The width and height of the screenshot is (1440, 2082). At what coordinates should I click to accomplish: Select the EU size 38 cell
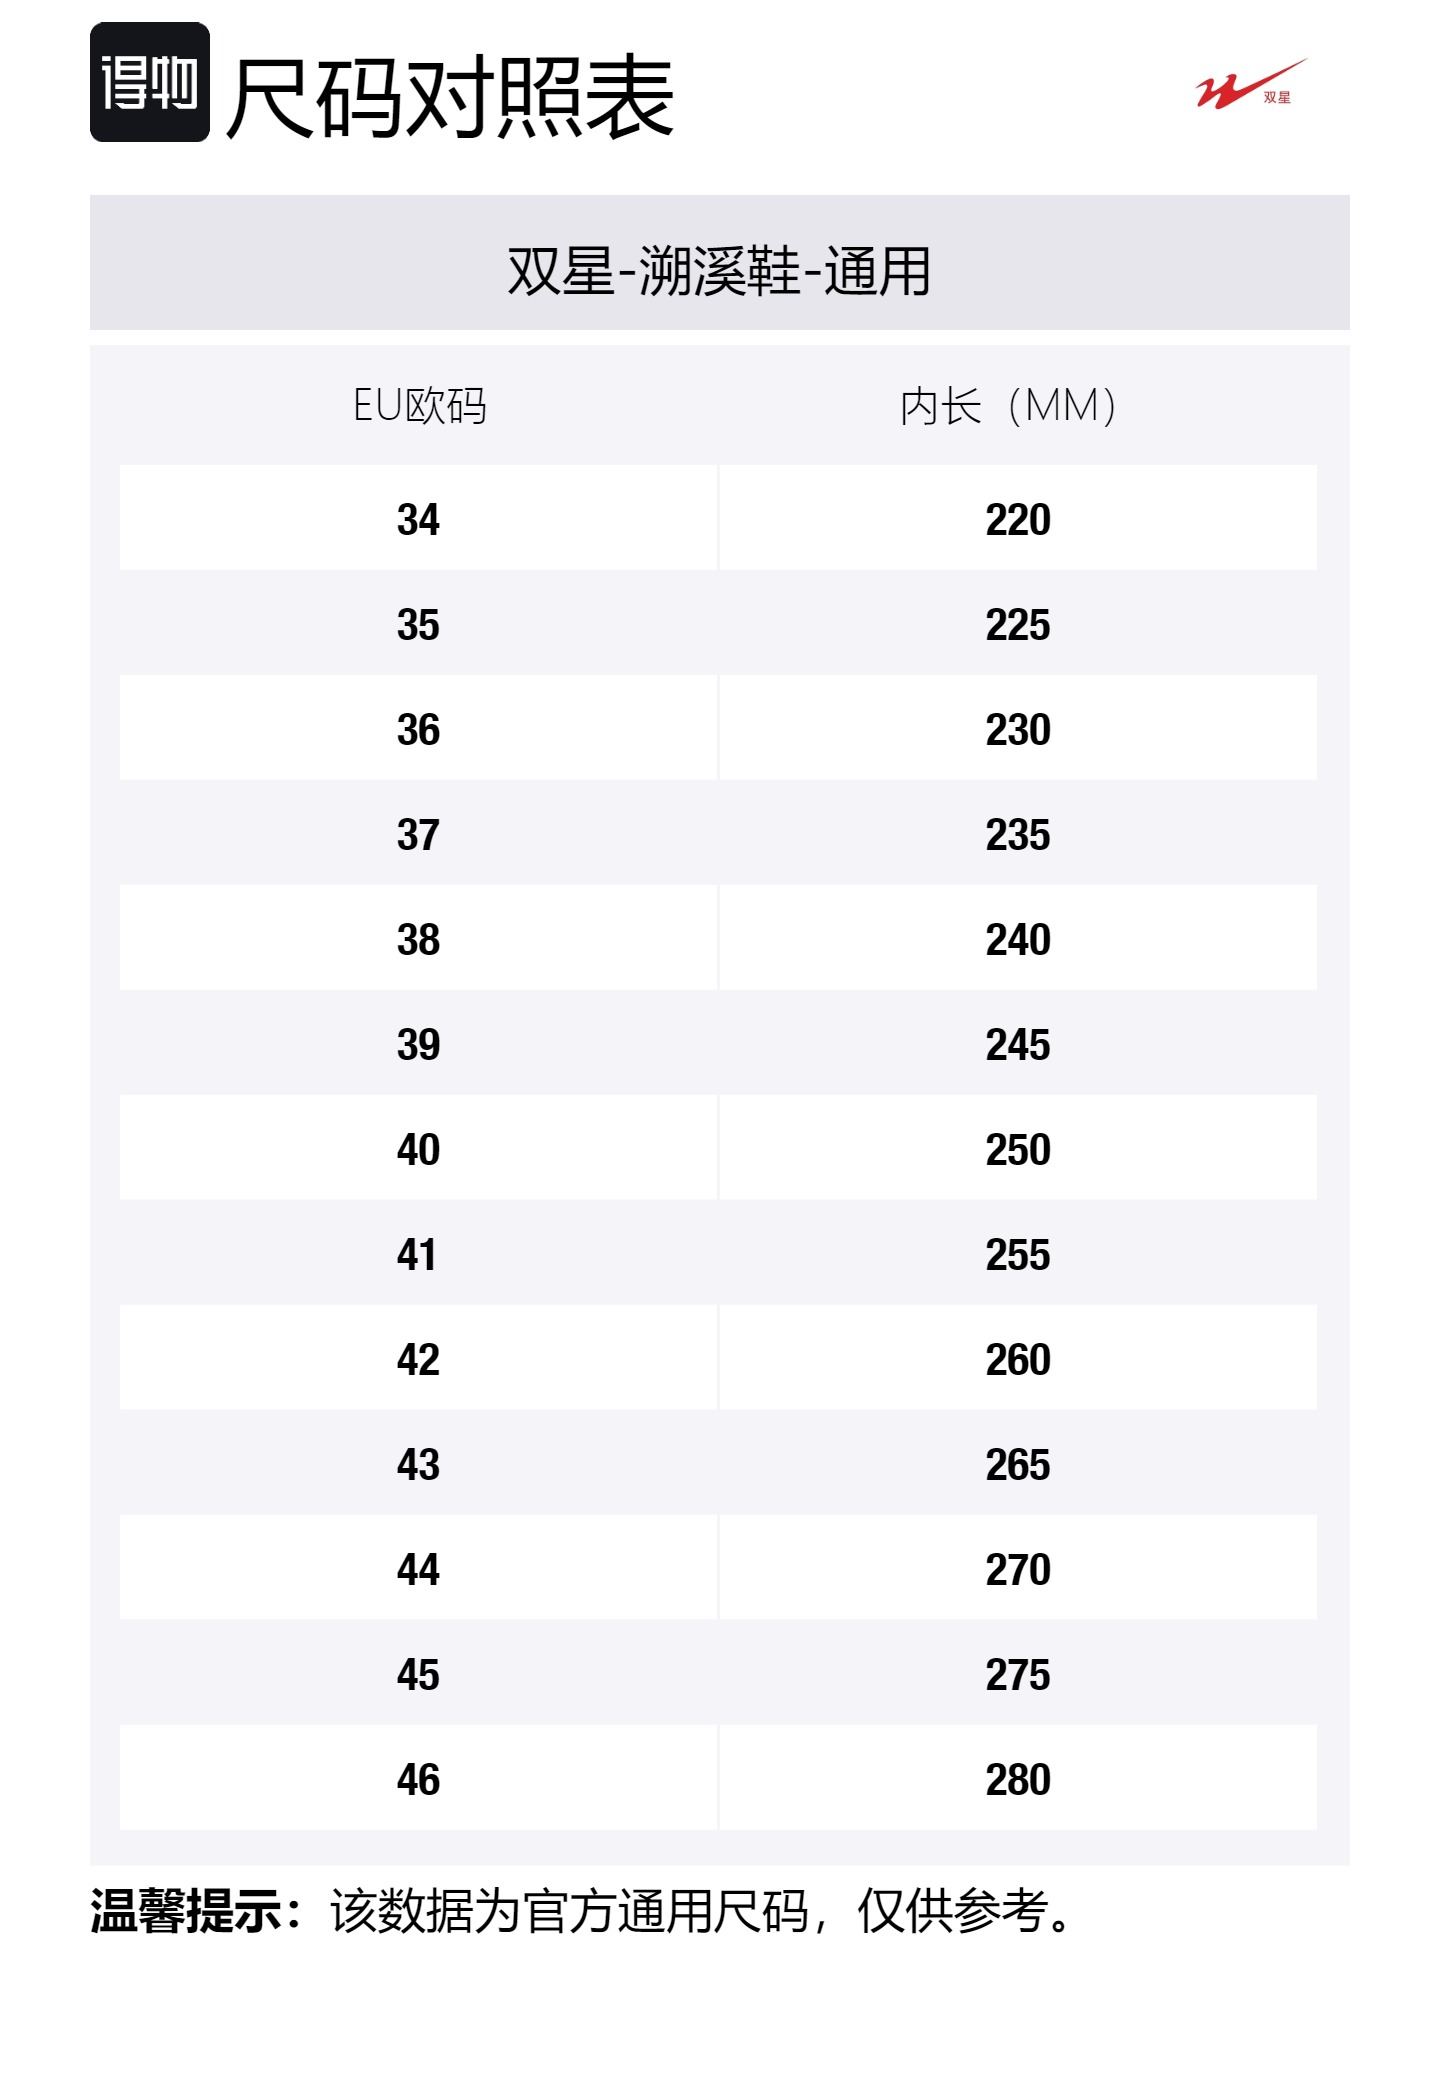418,939
